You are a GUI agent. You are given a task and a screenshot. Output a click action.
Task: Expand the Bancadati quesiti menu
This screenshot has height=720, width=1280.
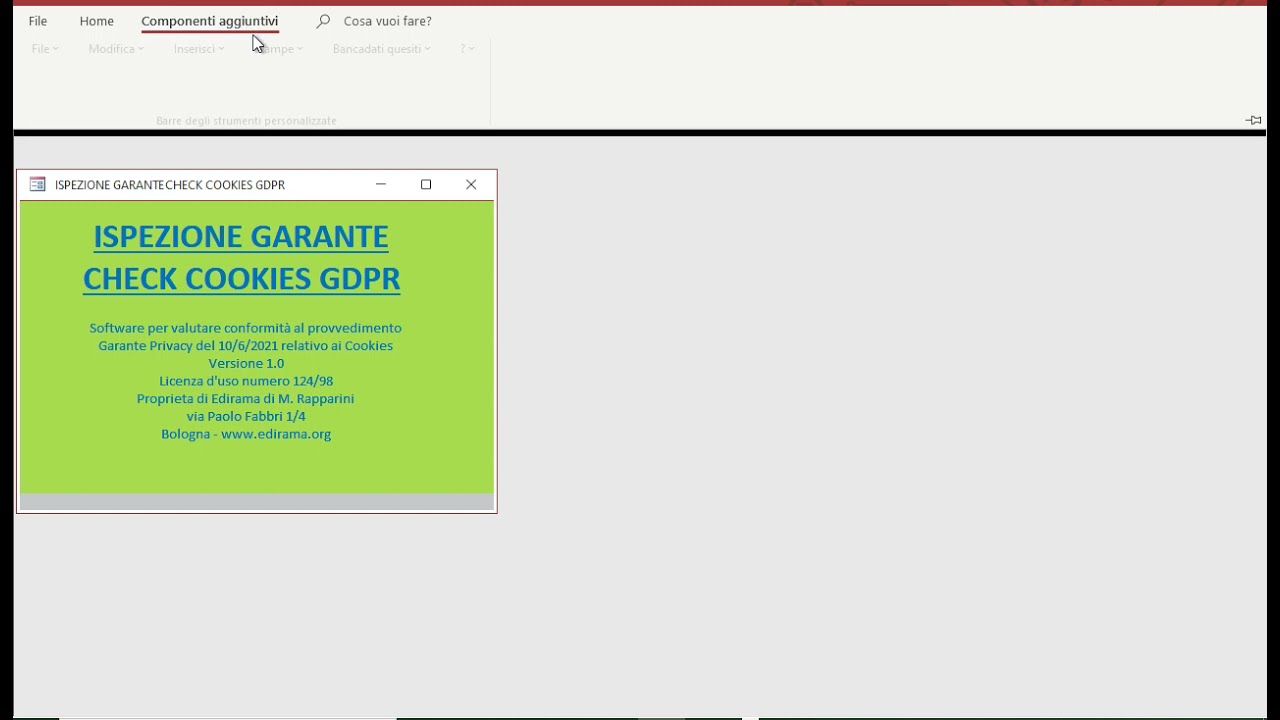click(382, 49)
